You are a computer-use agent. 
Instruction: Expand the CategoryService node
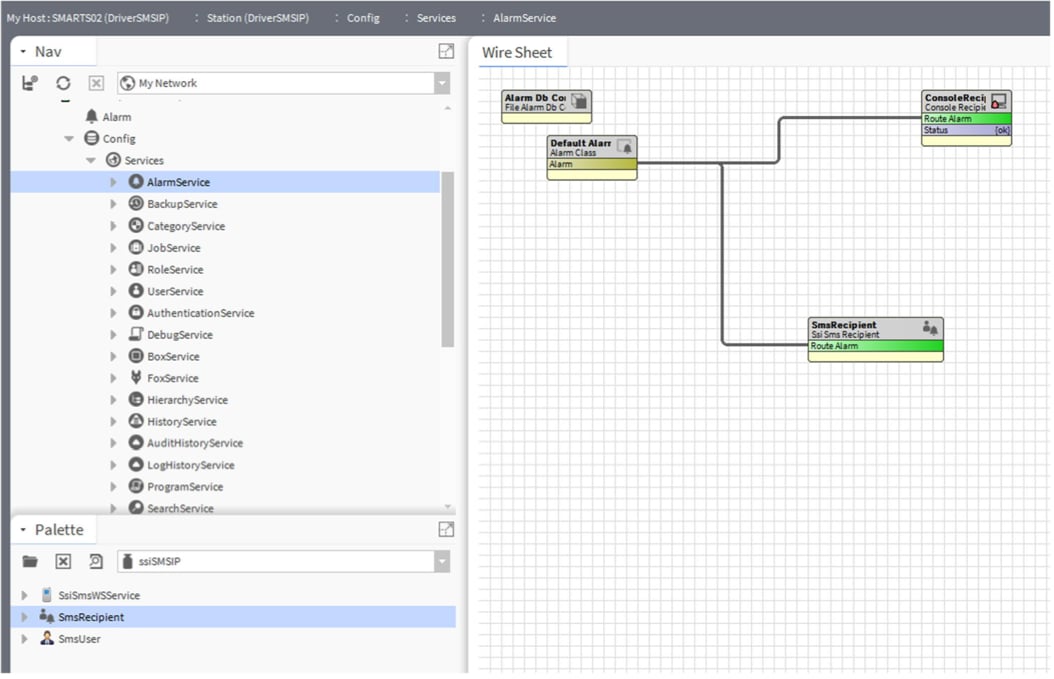pyautogui.click(x=113, y=226)
